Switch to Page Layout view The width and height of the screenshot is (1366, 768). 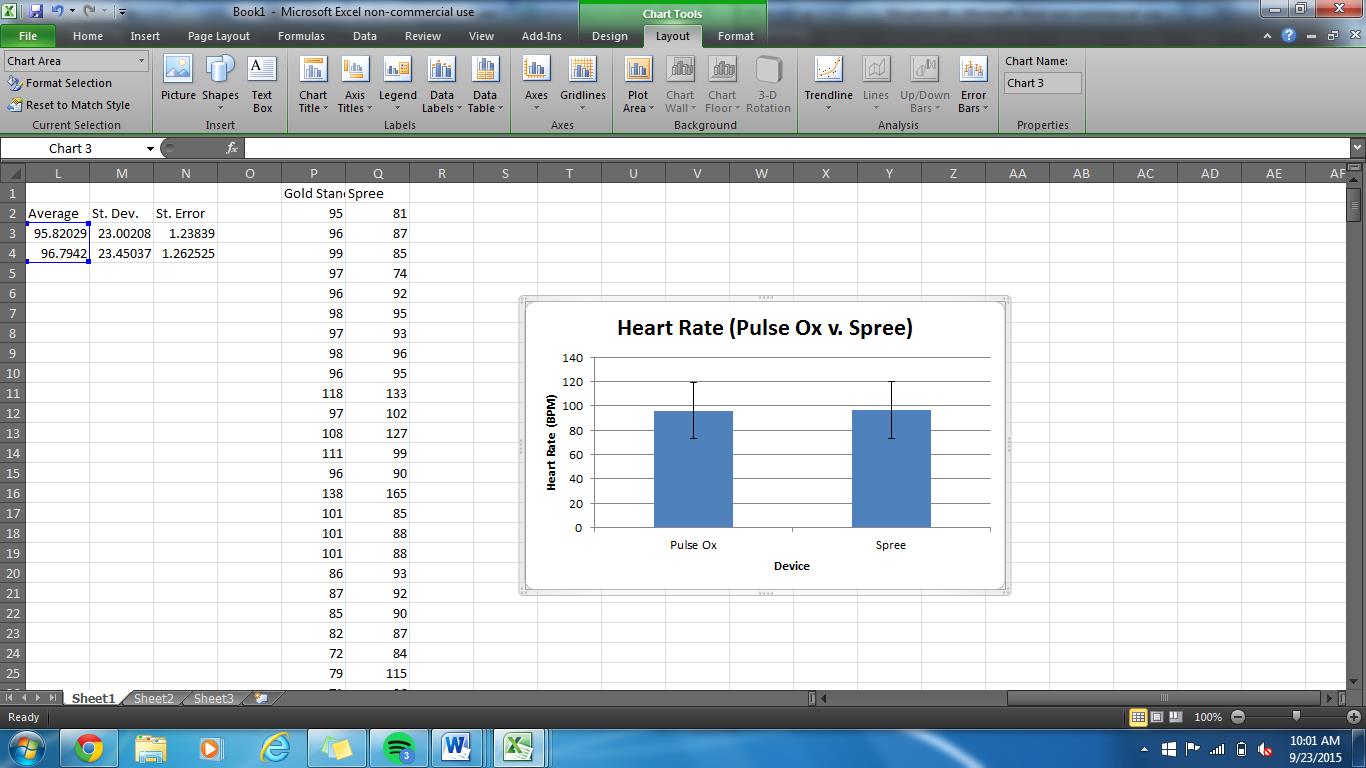1157,717
